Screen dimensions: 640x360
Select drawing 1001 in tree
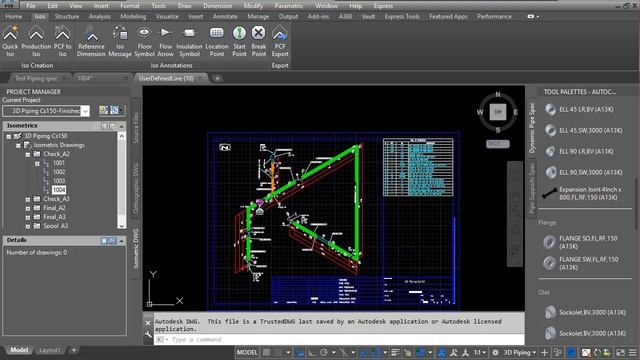click(58, 163)
